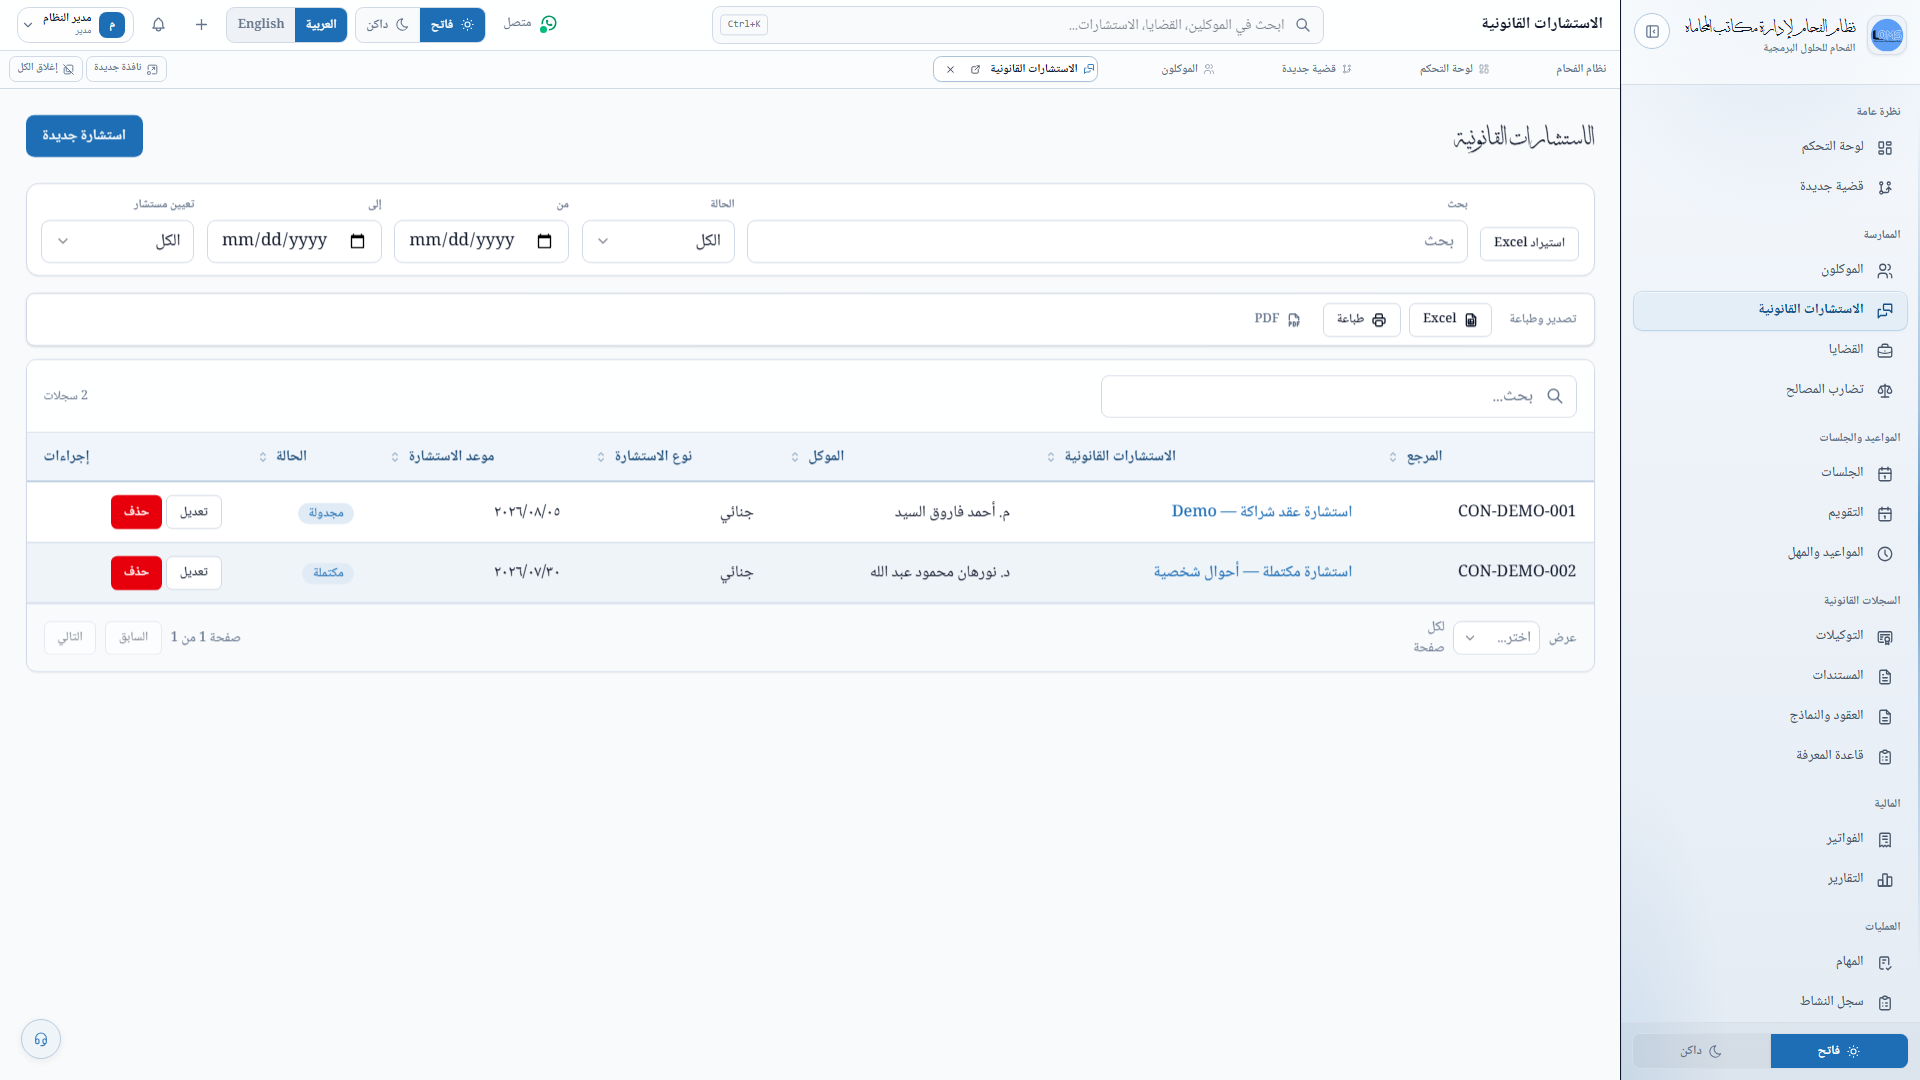Image resolution: width=1920 pixels, height=1080 pixels.
Task: Open استشارة مكتملة — أحوال شخصية link
Action: click(x=1253, y=571)
